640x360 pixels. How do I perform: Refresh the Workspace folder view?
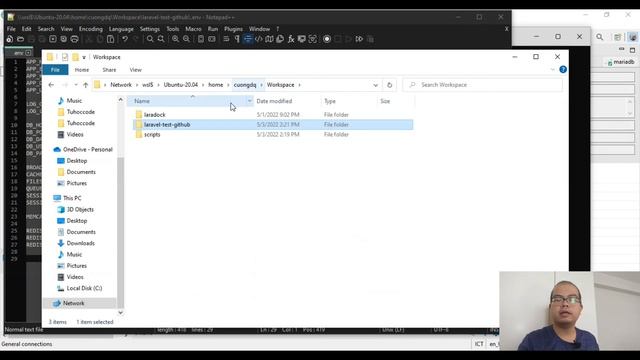click(389, 85)
